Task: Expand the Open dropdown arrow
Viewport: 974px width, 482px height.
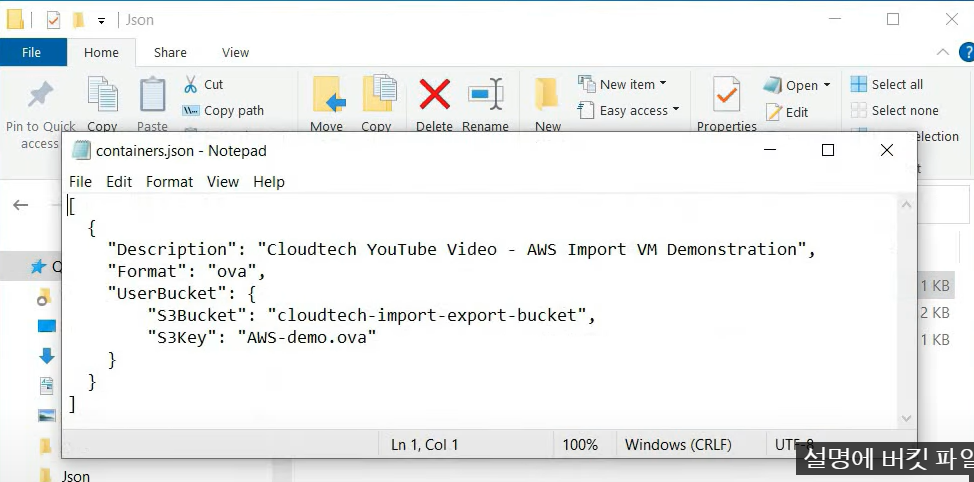Action: pos(827,85)
